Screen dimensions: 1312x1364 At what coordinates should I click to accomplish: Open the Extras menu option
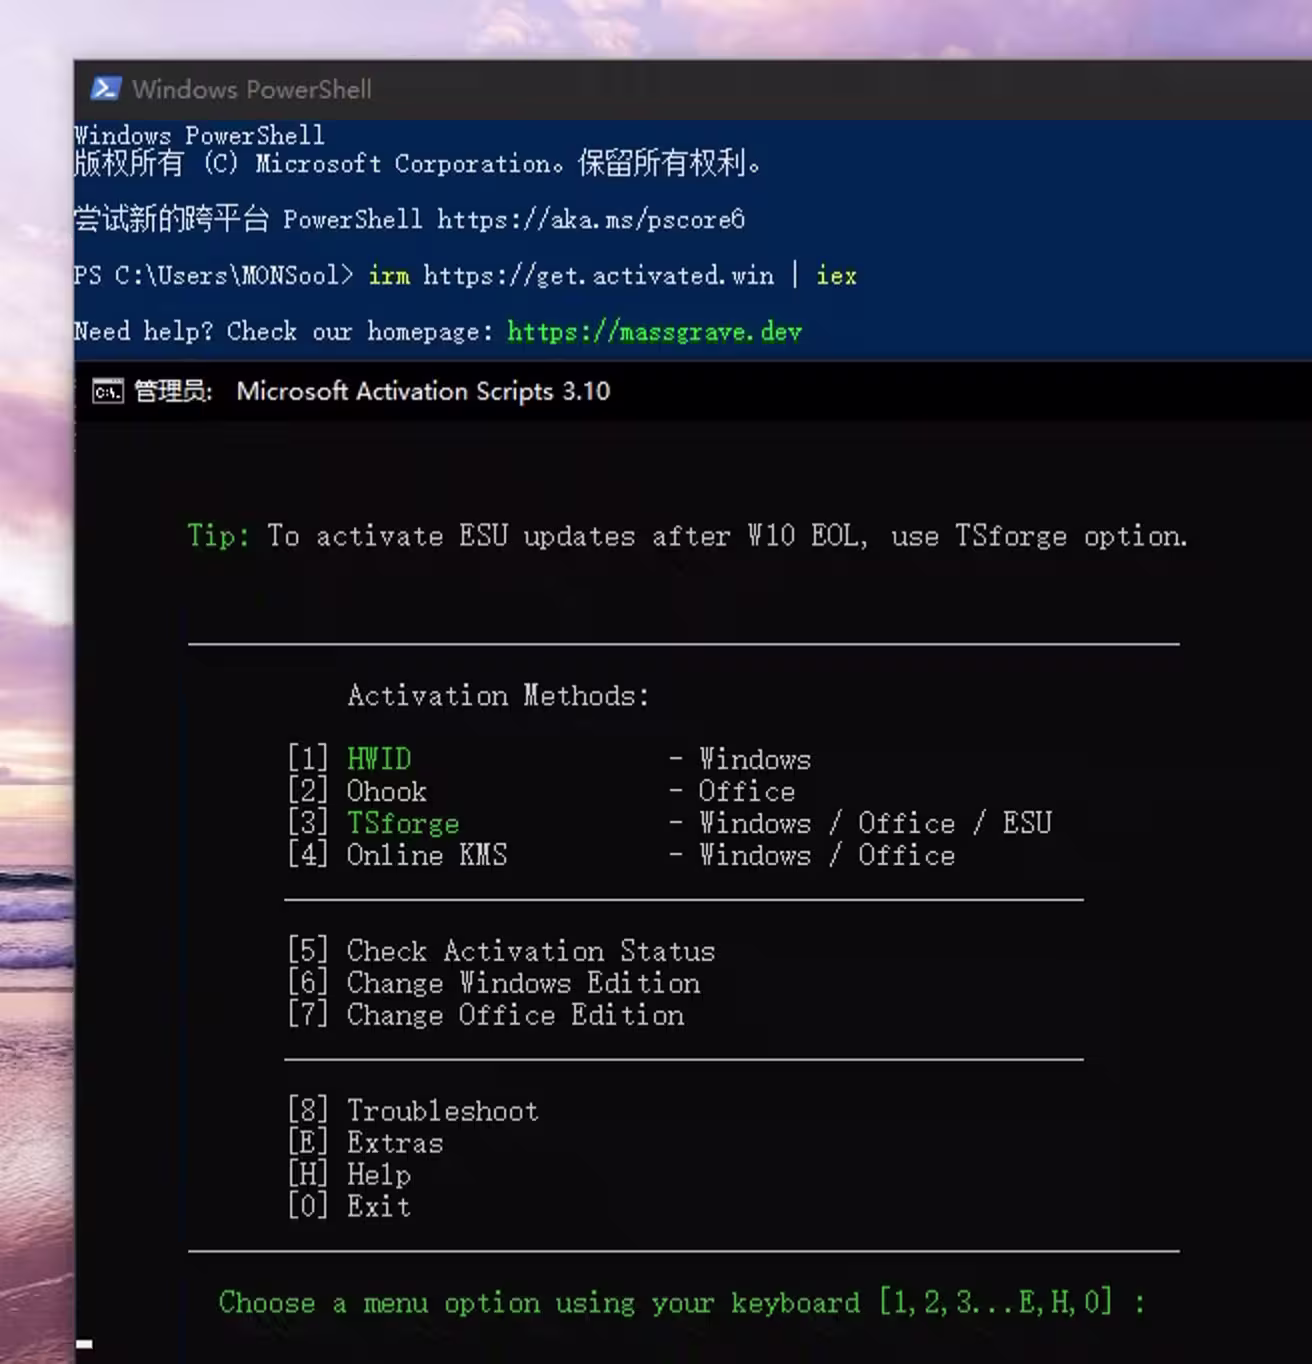394,1142
